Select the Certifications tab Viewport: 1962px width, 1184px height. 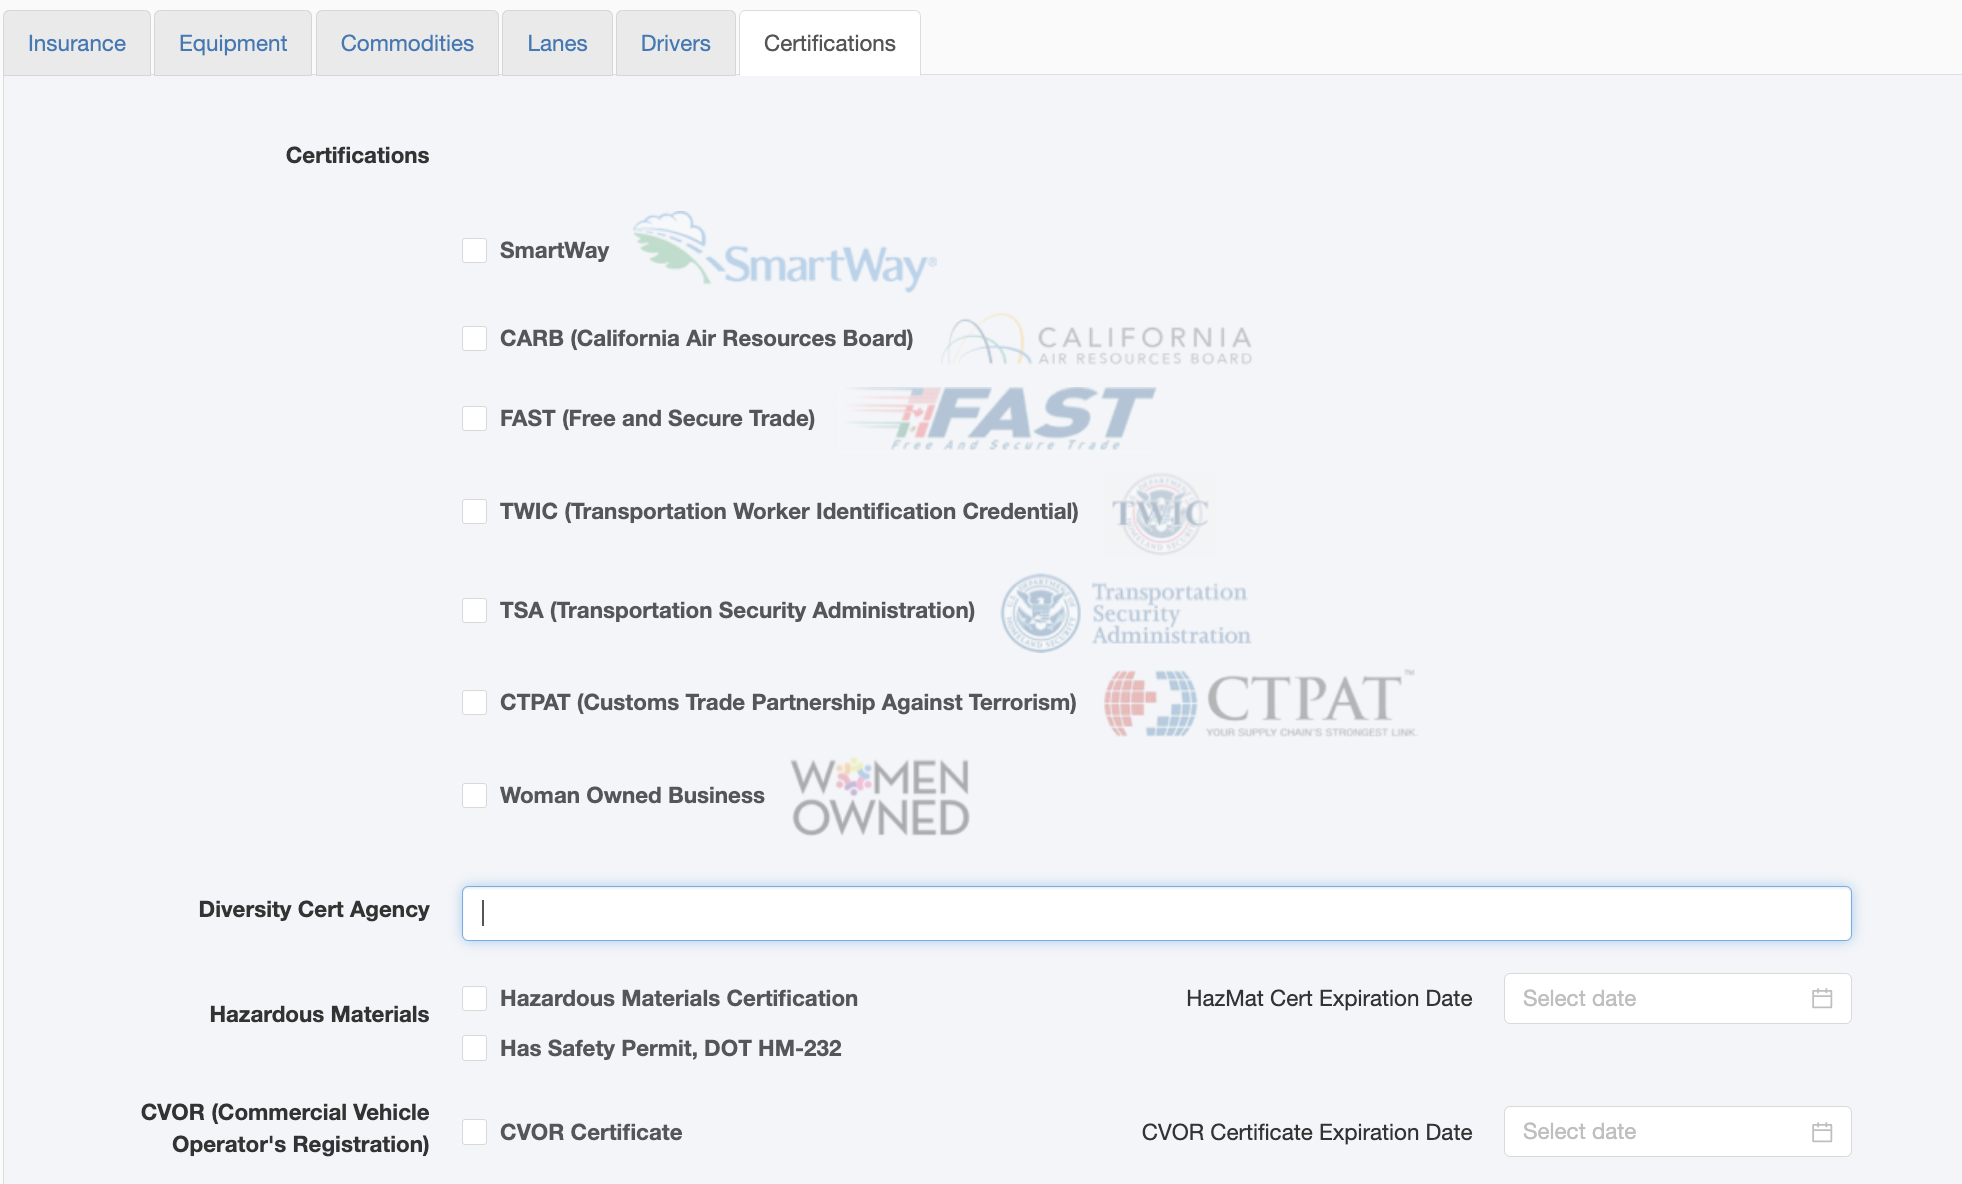830,43
